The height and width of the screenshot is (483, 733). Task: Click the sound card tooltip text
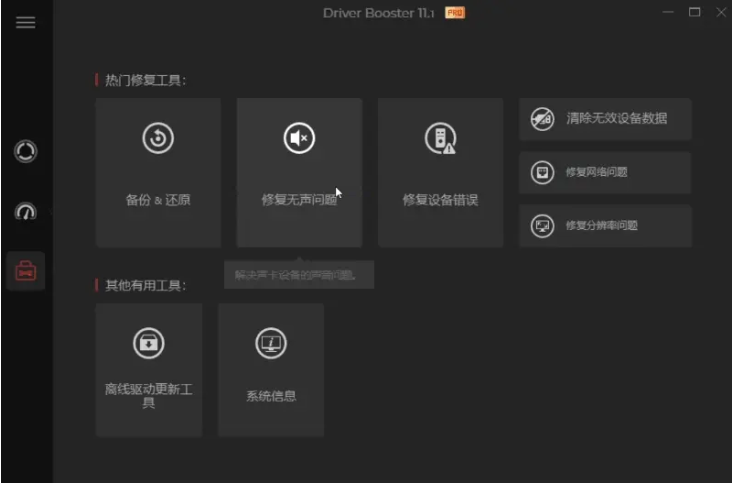click(x=295, y=275)
